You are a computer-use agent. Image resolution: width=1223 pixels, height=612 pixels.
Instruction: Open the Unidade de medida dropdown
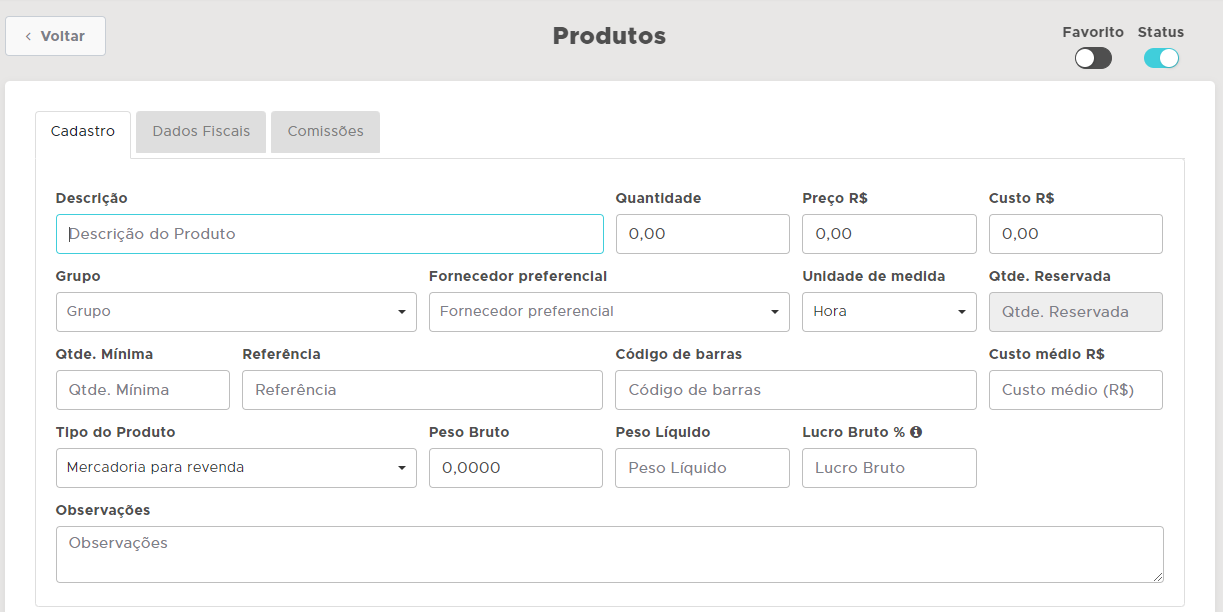point(889,312)
